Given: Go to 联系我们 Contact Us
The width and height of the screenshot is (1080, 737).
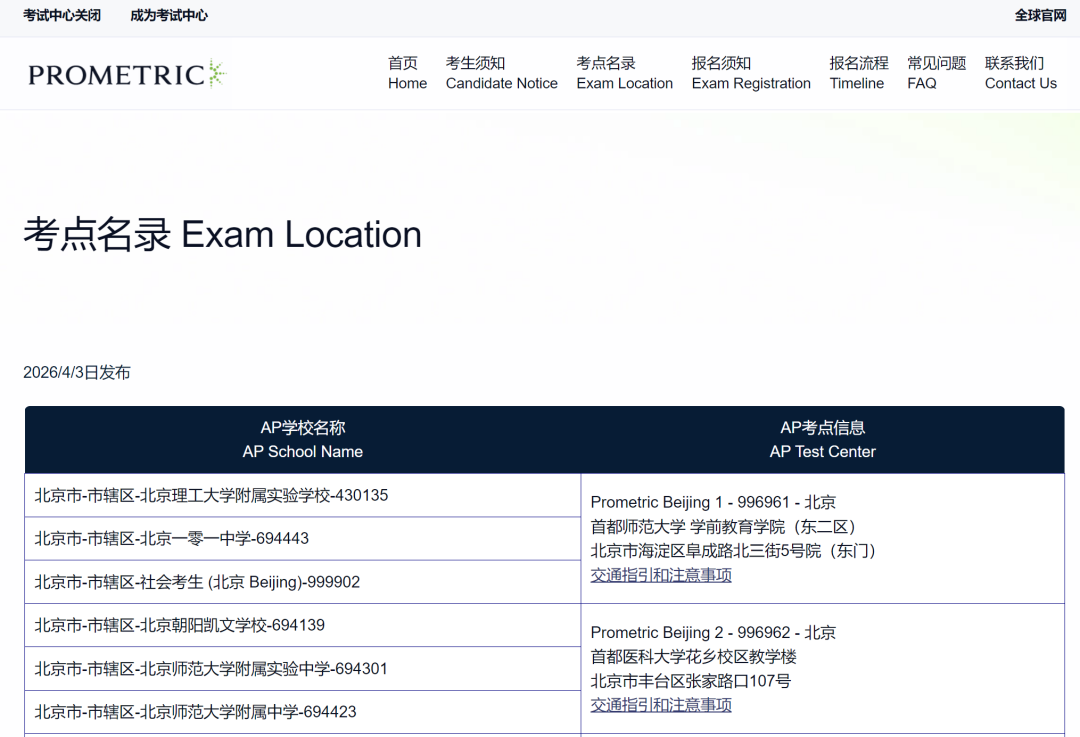Looking at the screenshot, I should 1020,74.
